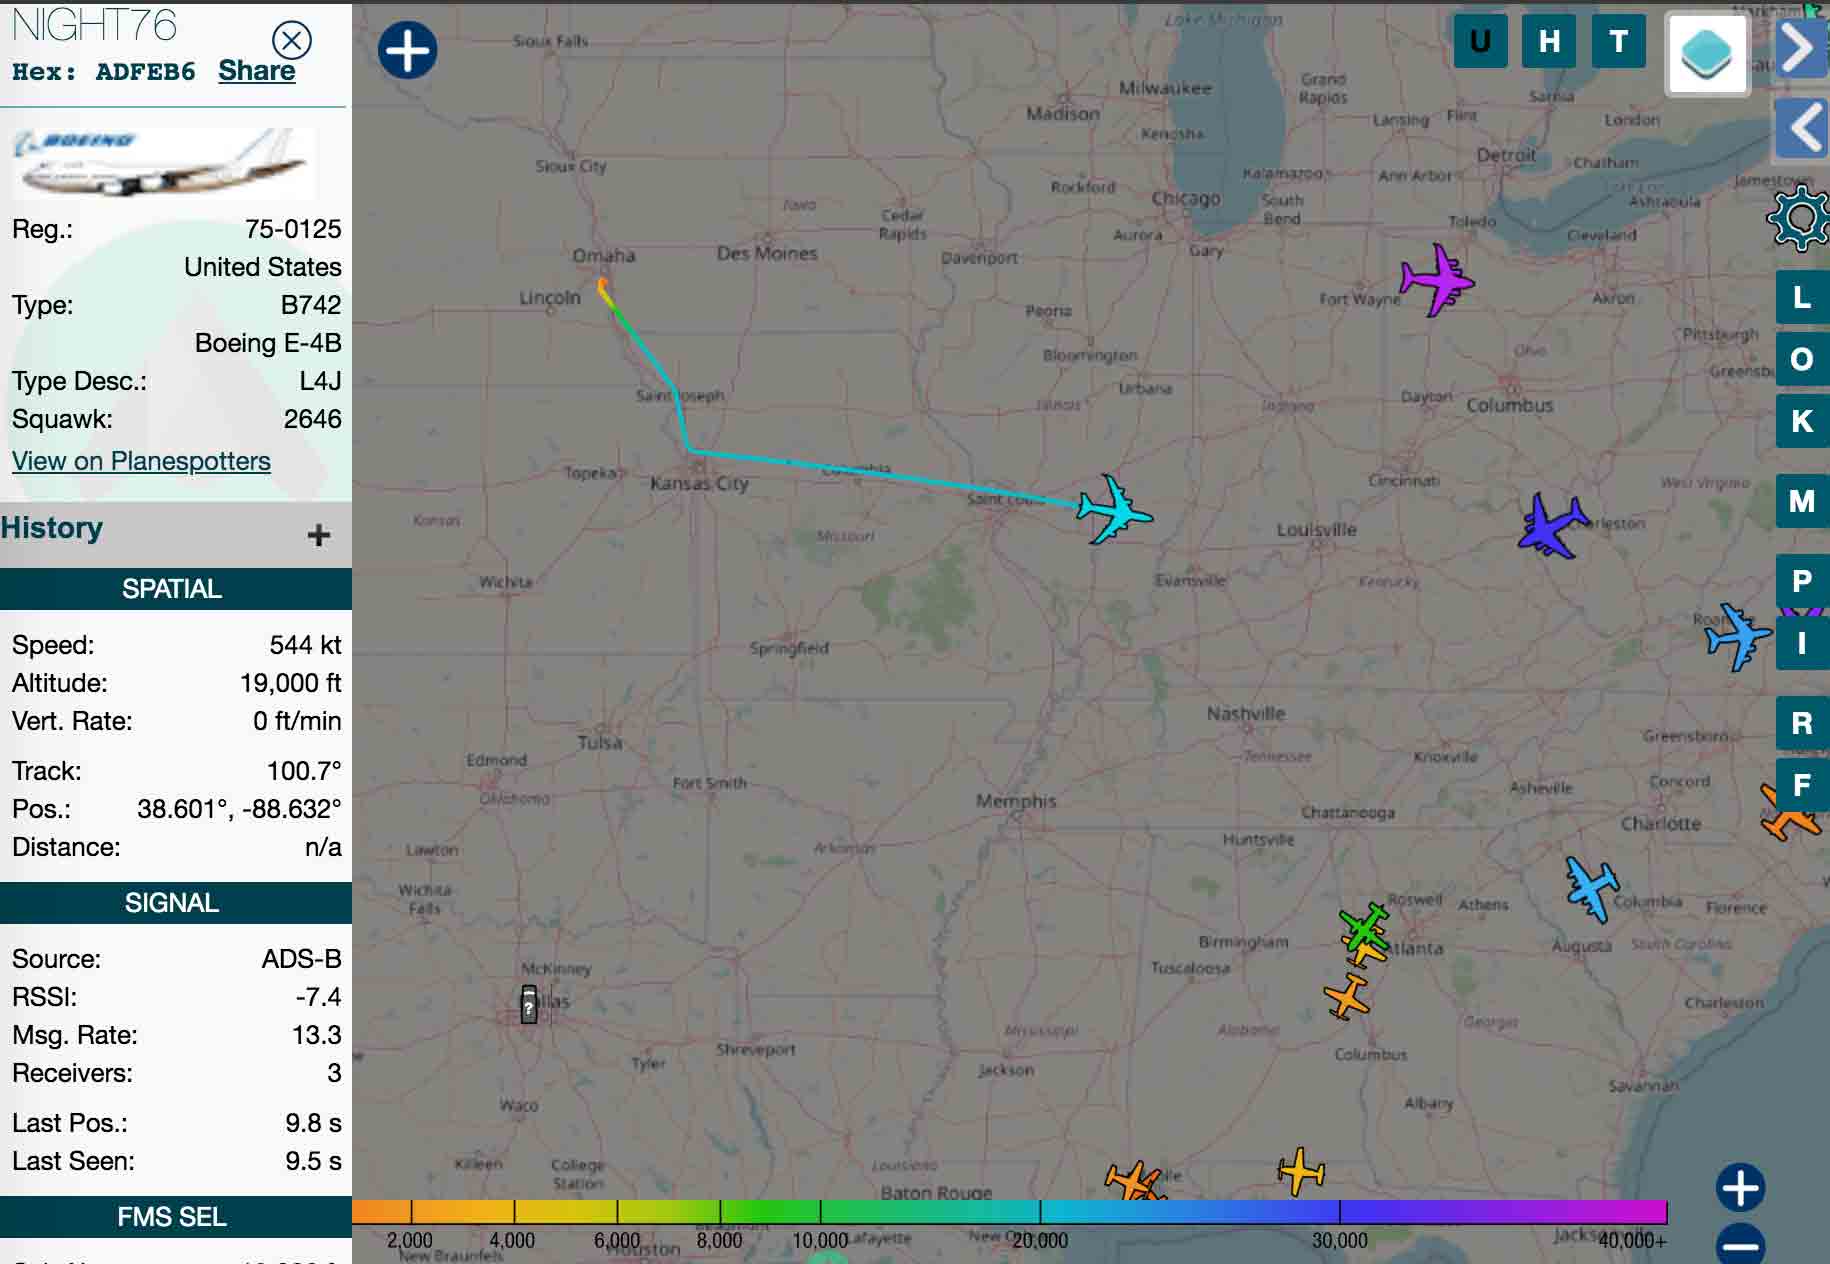Toggle the F button in sidebar
This screenshot has height=1264, width=1830.
[x=1802, y=785]
